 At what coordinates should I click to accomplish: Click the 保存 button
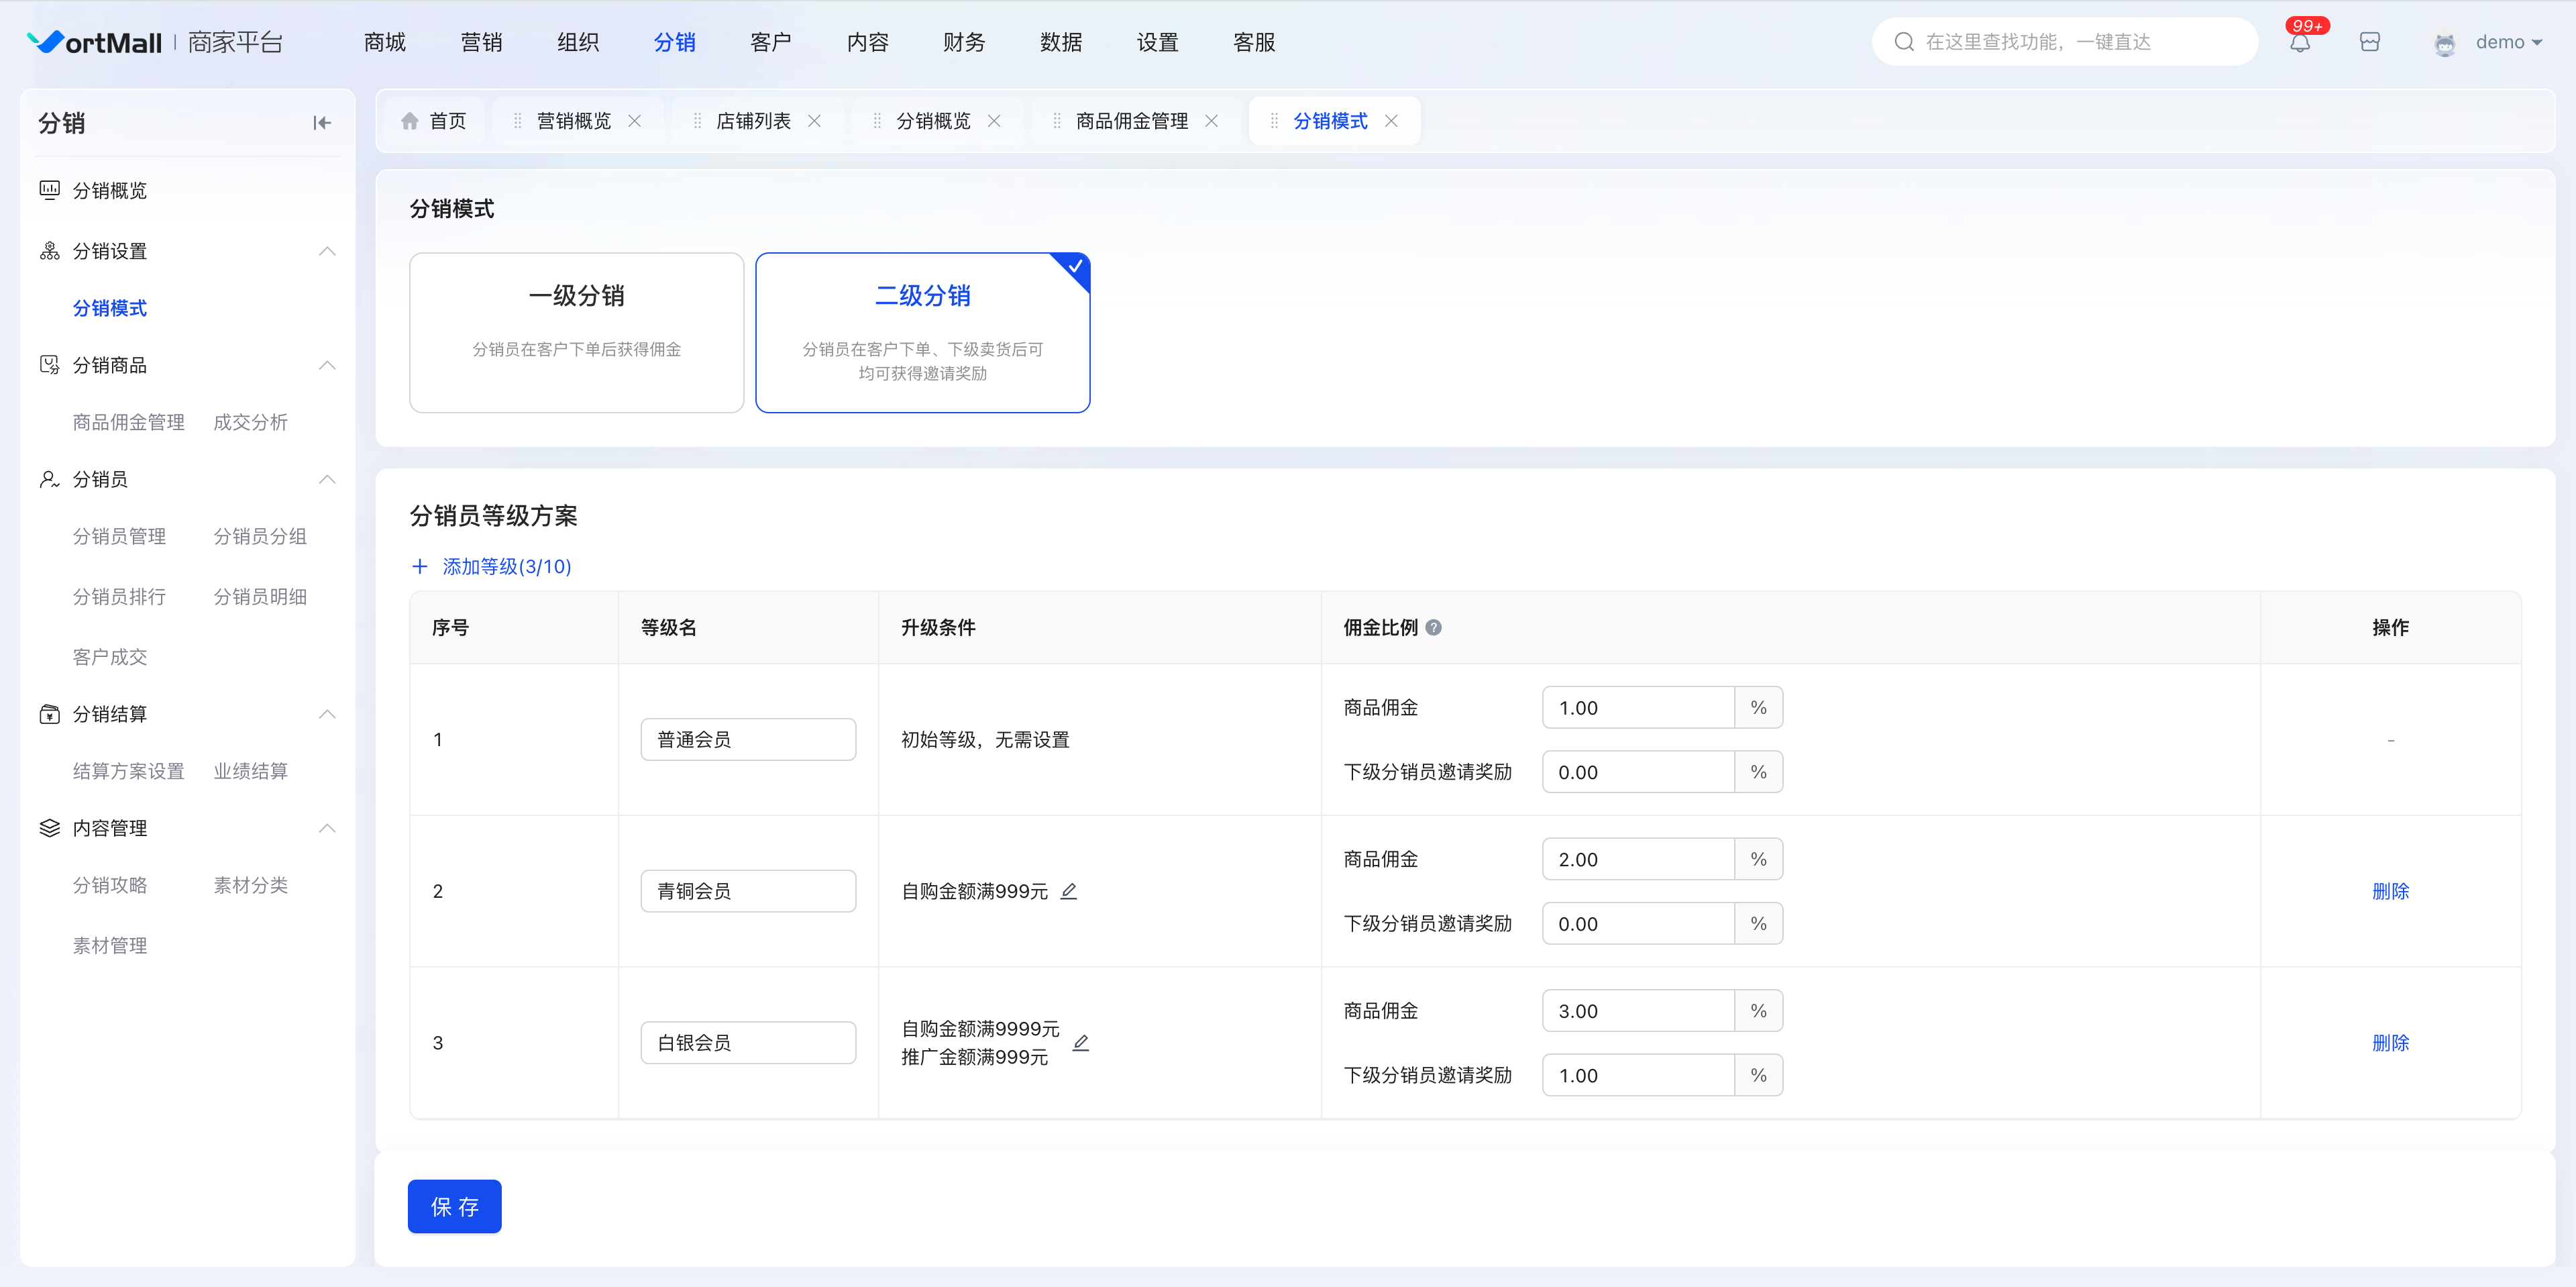[x=454, y=1207]
